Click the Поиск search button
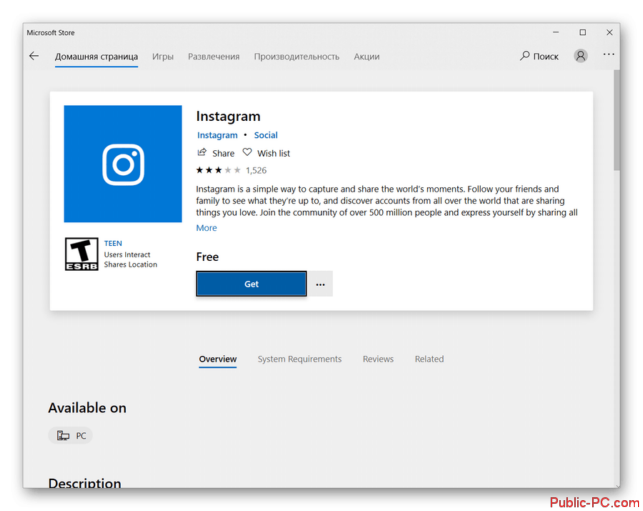 click(539, 56)
